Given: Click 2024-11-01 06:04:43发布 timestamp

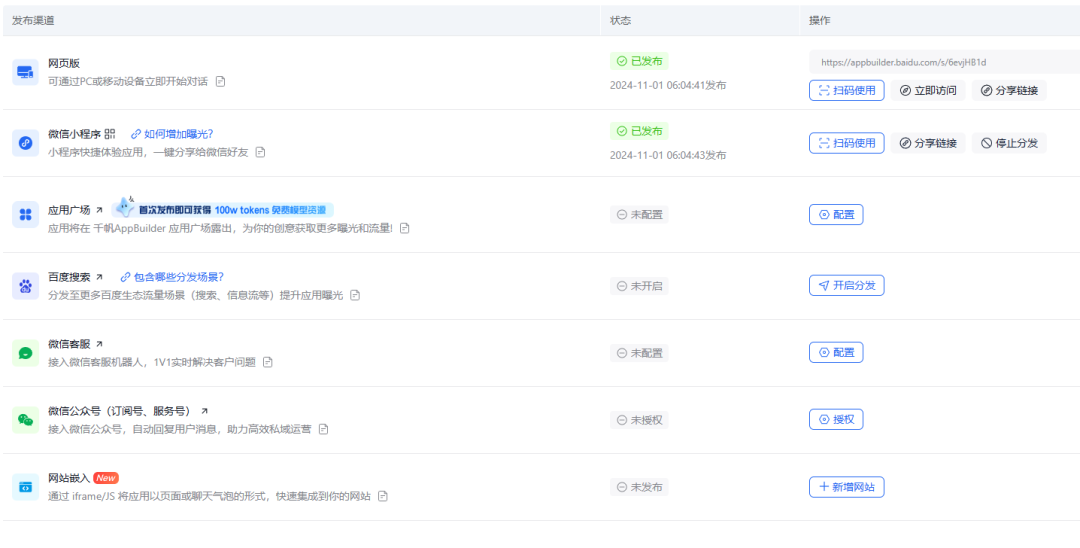Looking at the screenshot, I should (668, 156).
